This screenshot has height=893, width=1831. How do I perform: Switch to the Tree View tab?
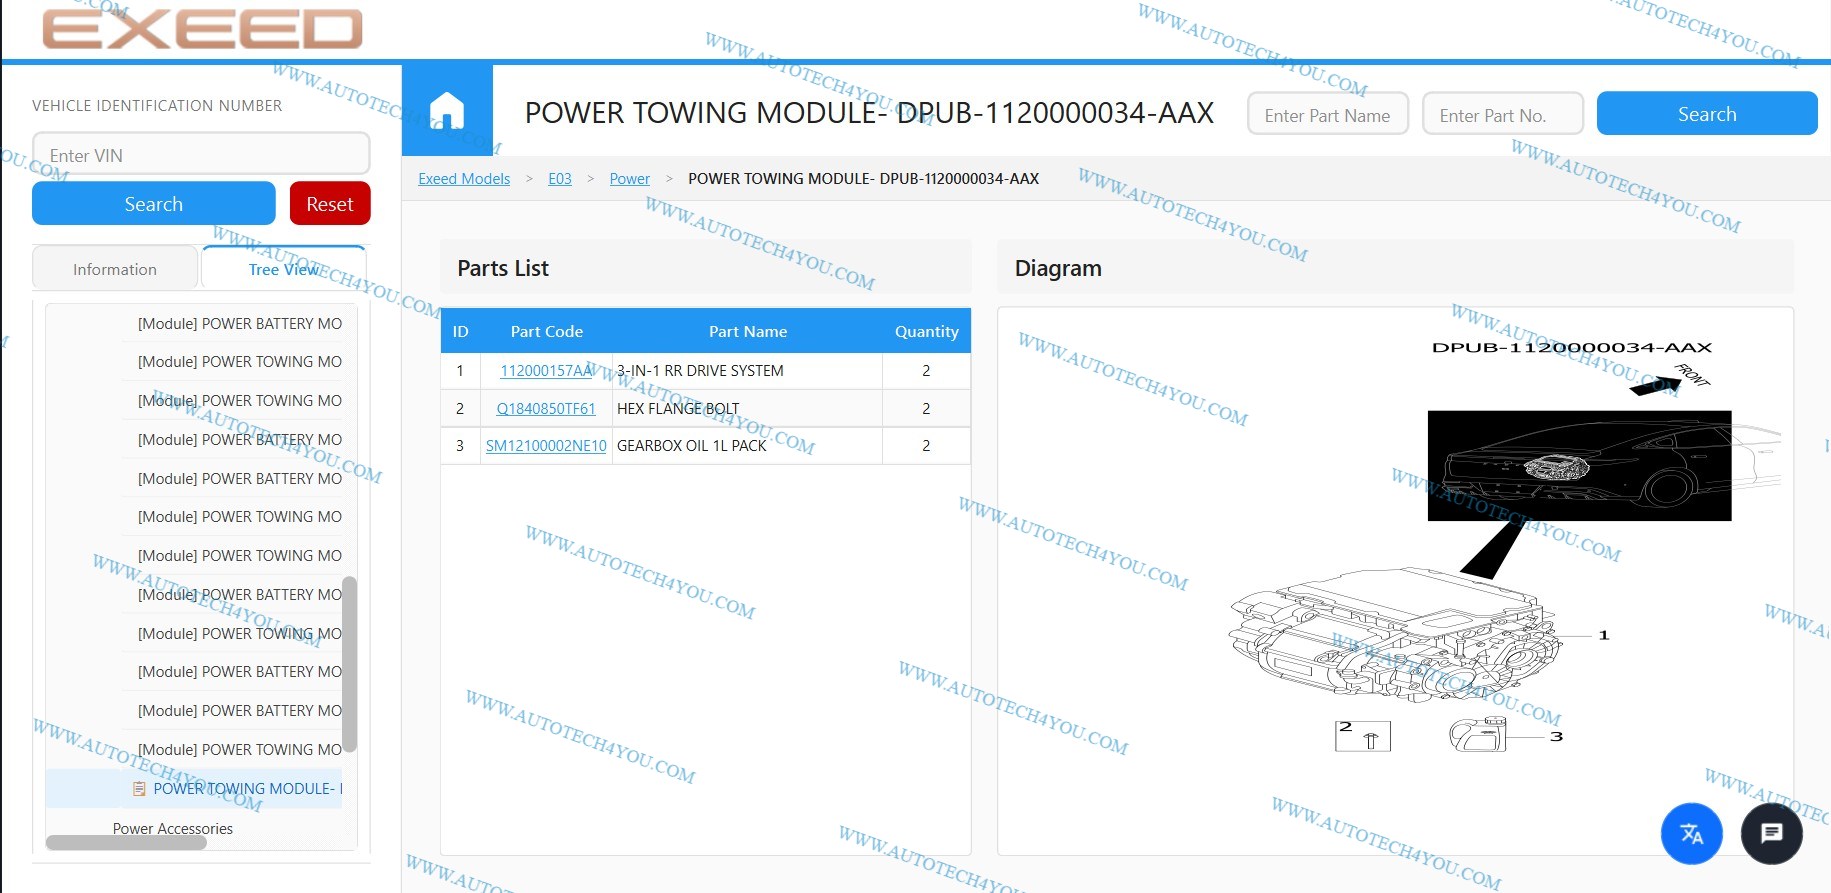click(284, 269)
